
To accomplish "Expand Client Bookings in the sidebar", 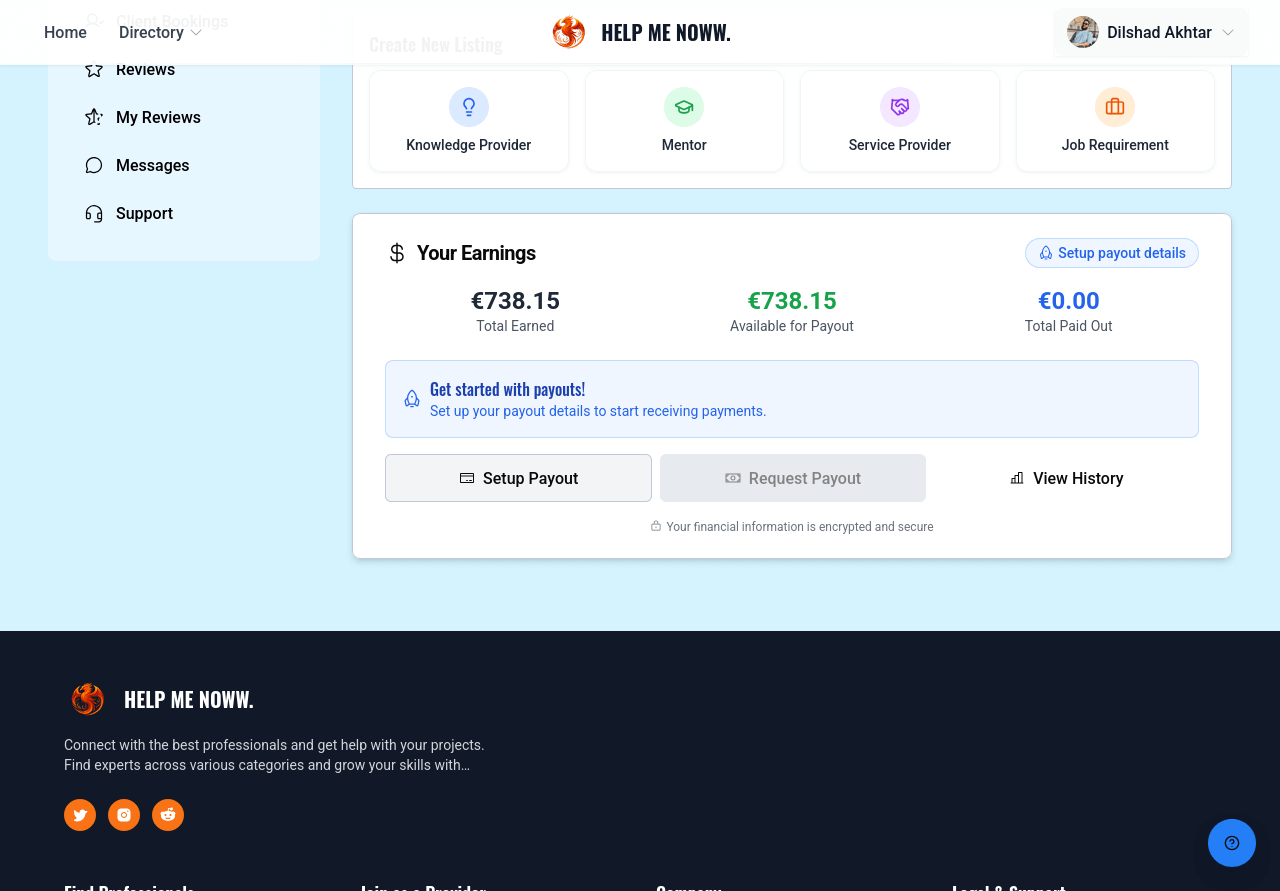I will pyautogui.click(x=171, y=21).
